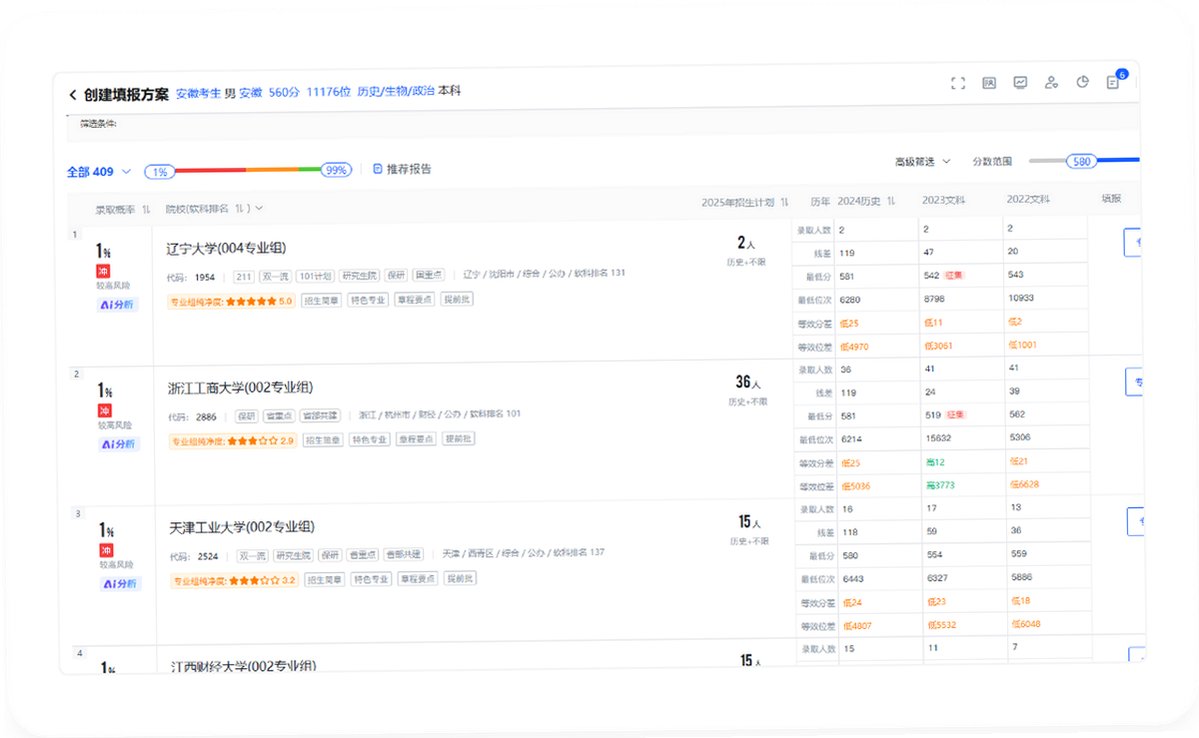The width and height of the screenshot is (1199, 738).
Task: Click the 征集 tag beside 519
Action: (x=955, y=415)
